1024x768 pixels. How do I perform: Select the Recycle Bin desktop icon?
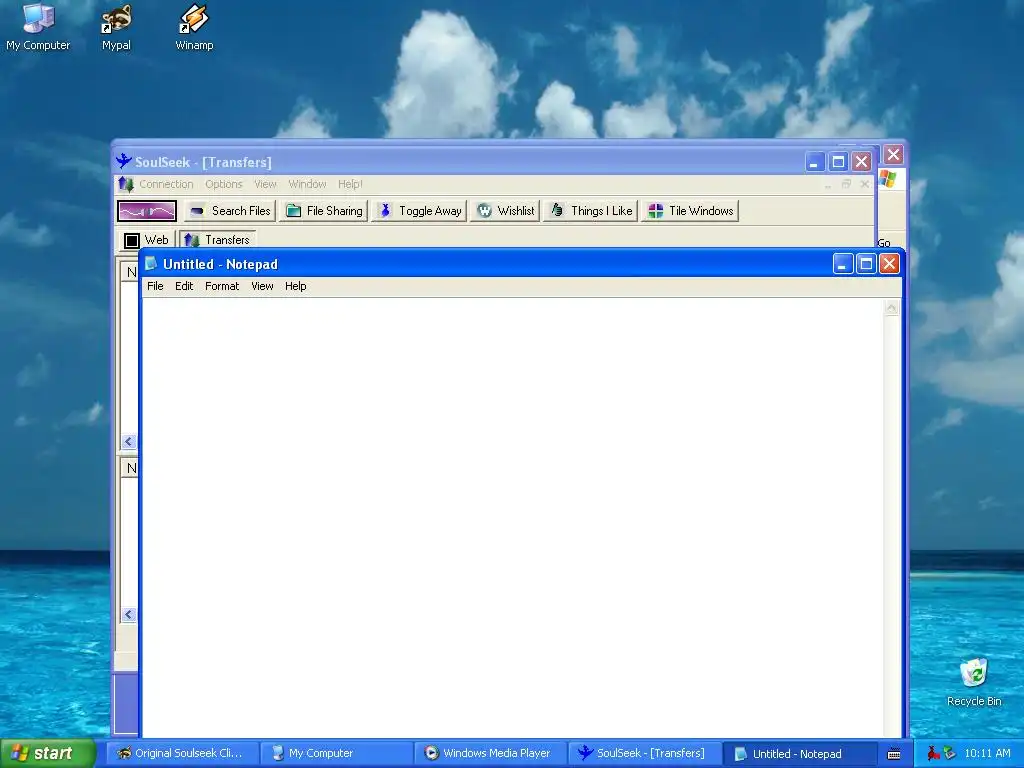pos(974,682)
